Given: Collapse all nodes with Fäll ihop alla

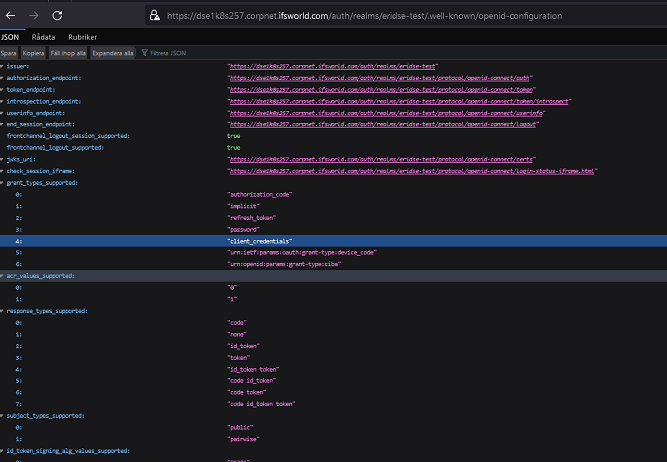Looking at the screenshot, I should (x=68, y=52).
